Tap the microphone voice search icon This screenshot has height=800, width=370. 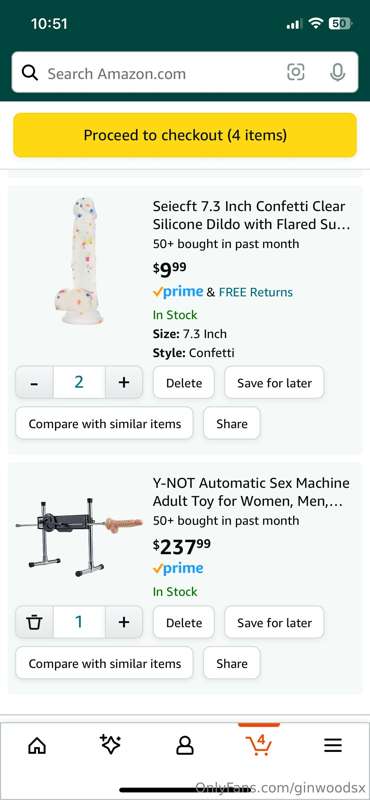click(337, 72)
